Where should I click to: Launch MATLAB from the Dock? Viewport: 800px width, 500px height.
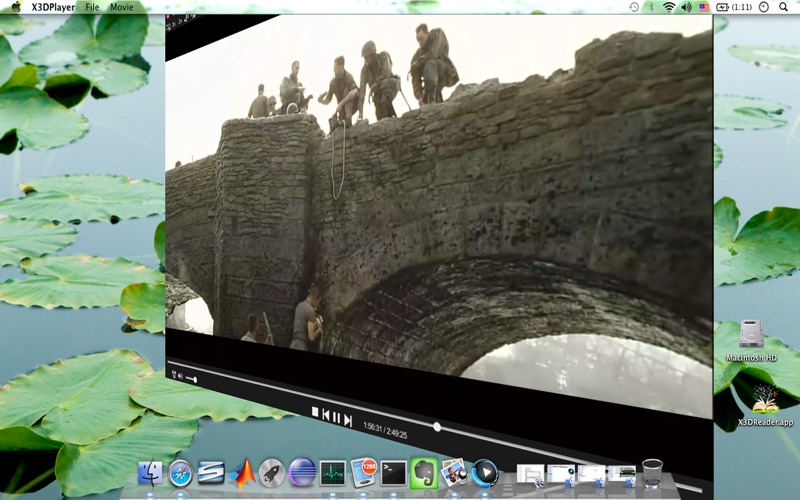click(x=242, y=473)
